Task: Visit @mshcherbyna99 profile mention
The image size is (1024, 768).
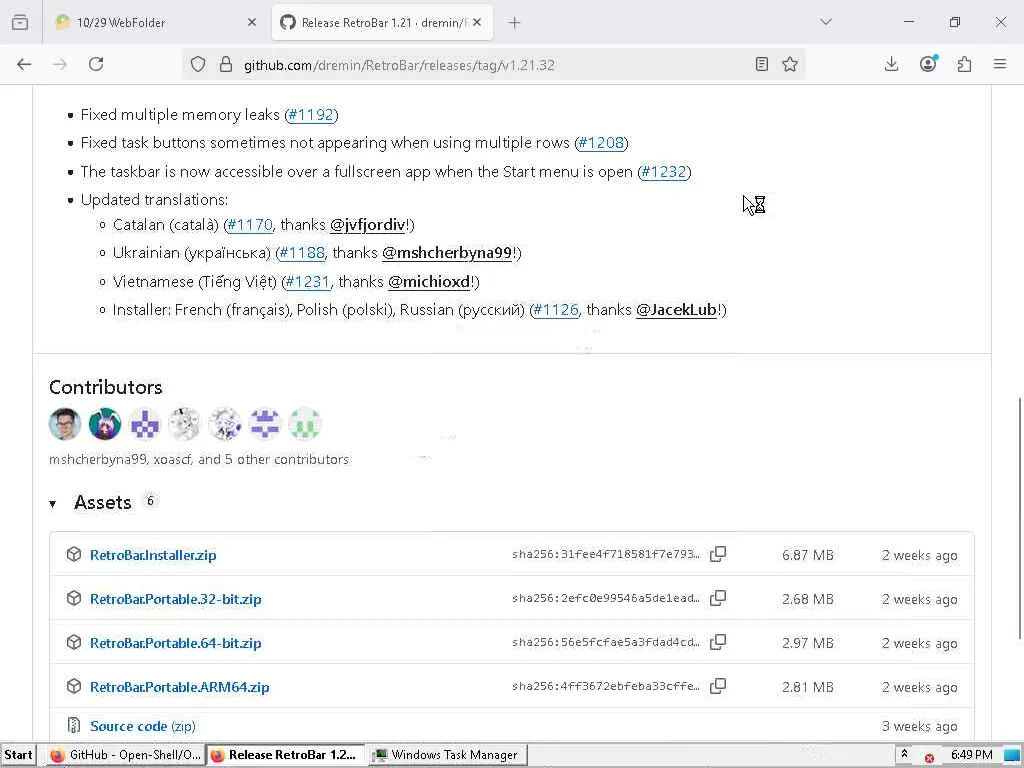Action: coord(447,253)
